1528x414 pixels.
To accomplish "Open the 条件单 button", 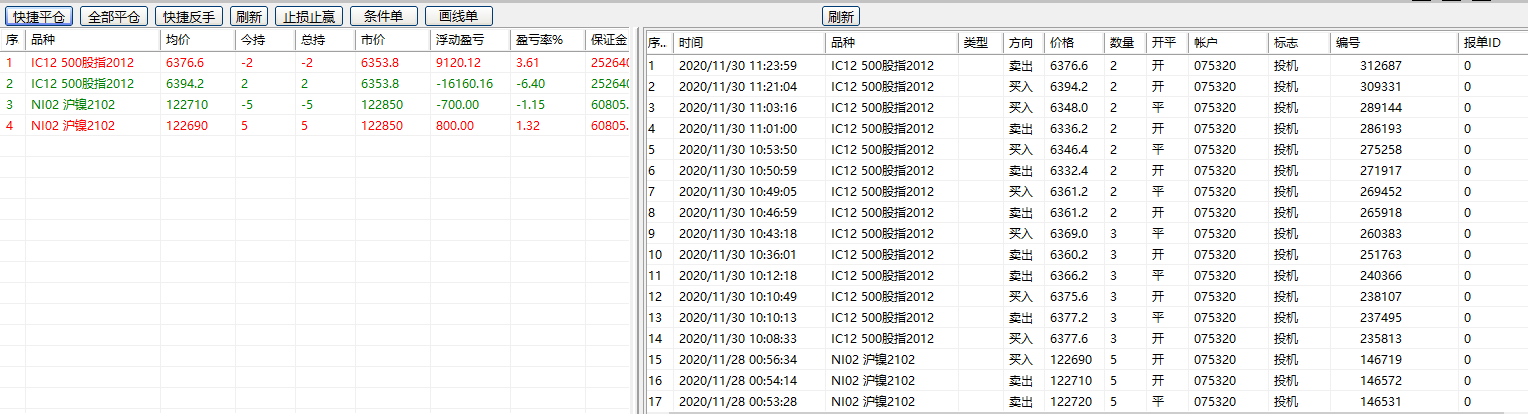I will [x=384, y=17].
